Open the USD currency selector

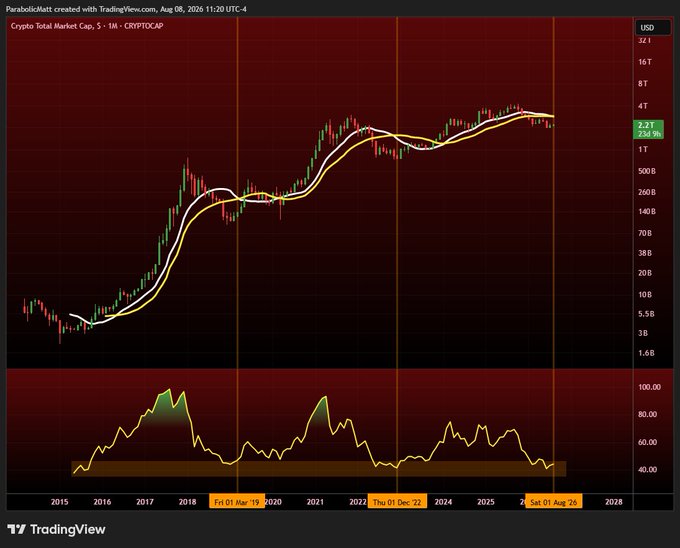[652, 28]
